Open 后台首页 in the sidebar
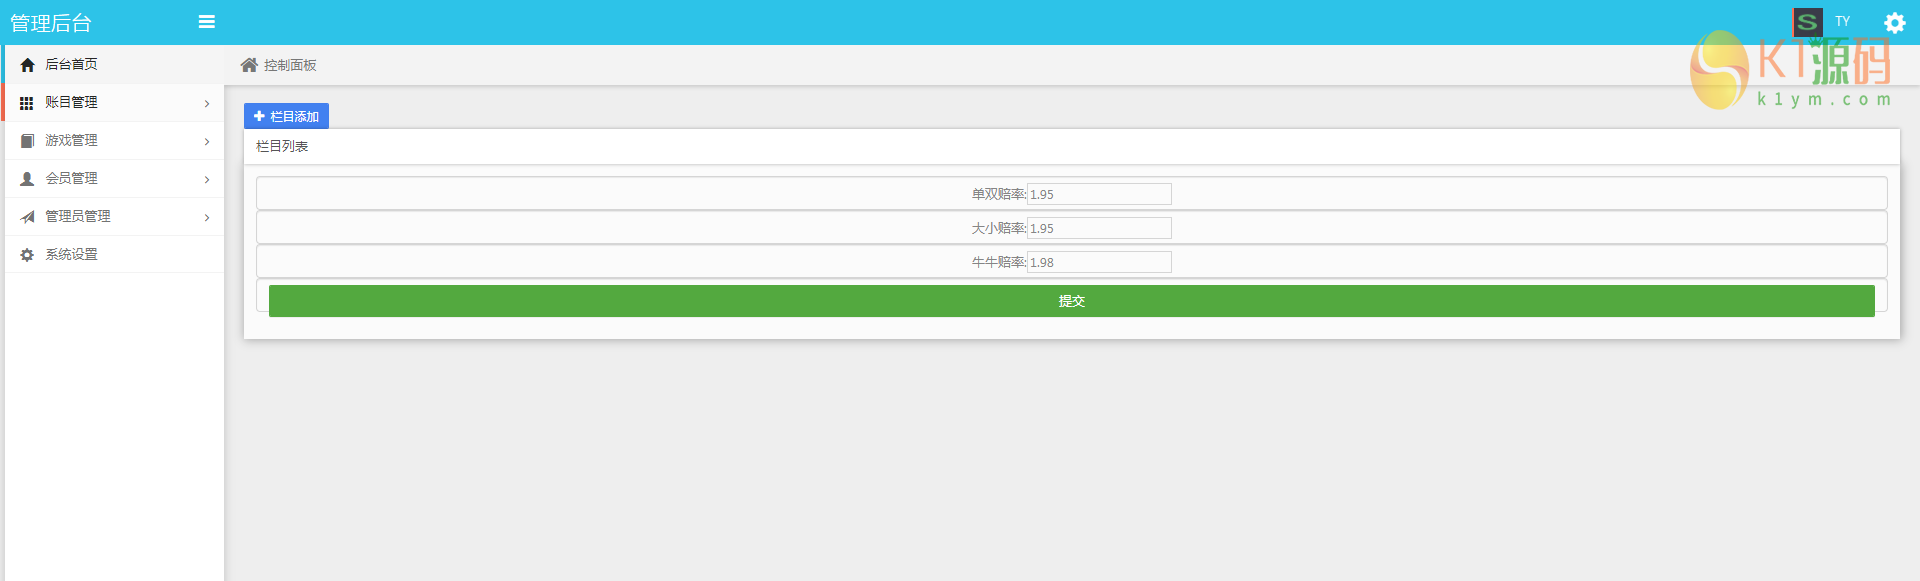 coord(114,65)
